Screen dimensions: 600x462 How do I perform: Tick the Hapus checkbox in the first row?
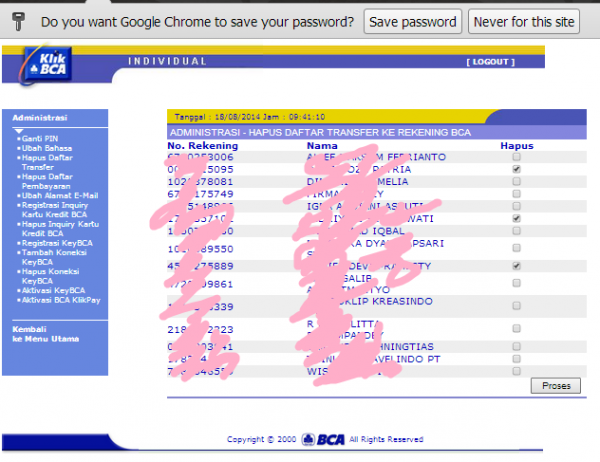pos(516,158)
